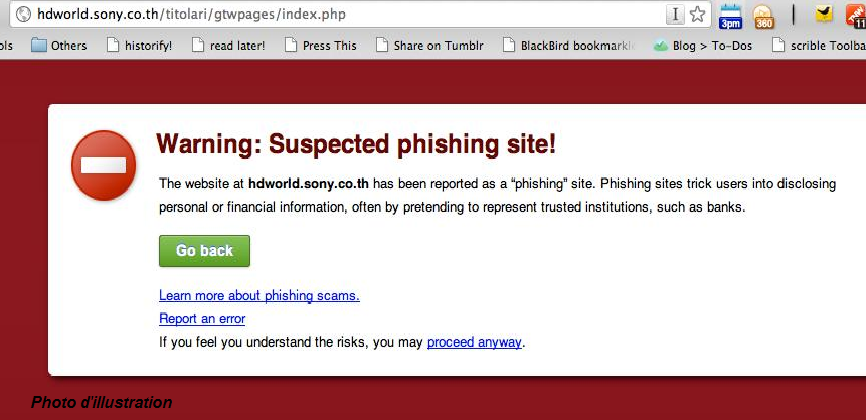Click the red stop warning icon
This screenshot has height=420, width=866.
click(103, 165)
